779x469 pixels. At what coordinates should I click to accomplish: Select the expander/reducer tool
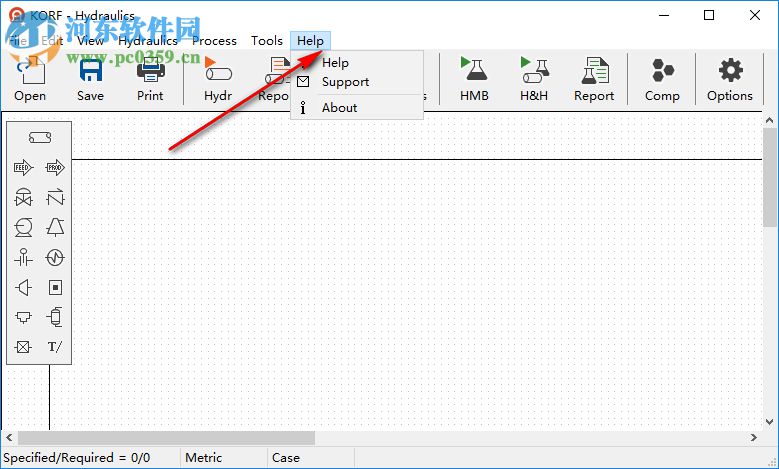click(x=23, y=287)
